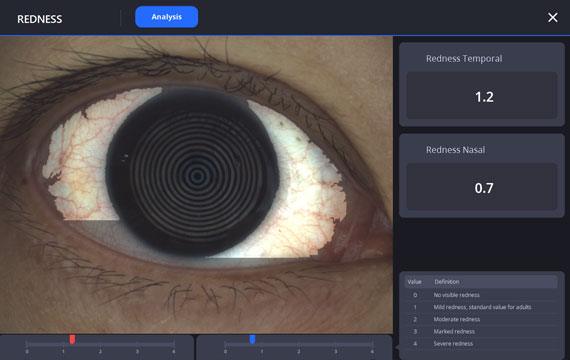Click the Redness Nasal panel heading
Screen dimensions: 570x360
(x=455, y=150)
